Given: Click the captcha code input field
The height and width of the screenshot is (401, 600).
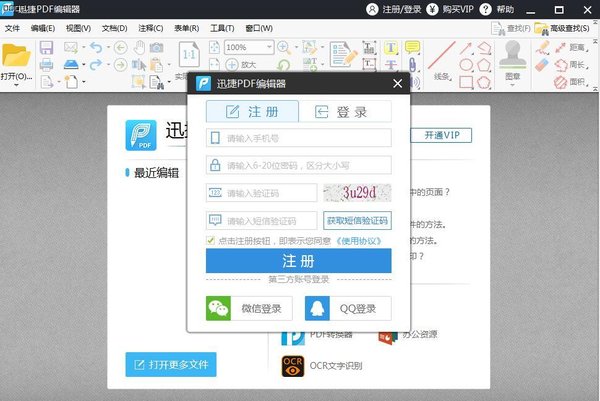Looking at the screenshot, I should 262,193.
